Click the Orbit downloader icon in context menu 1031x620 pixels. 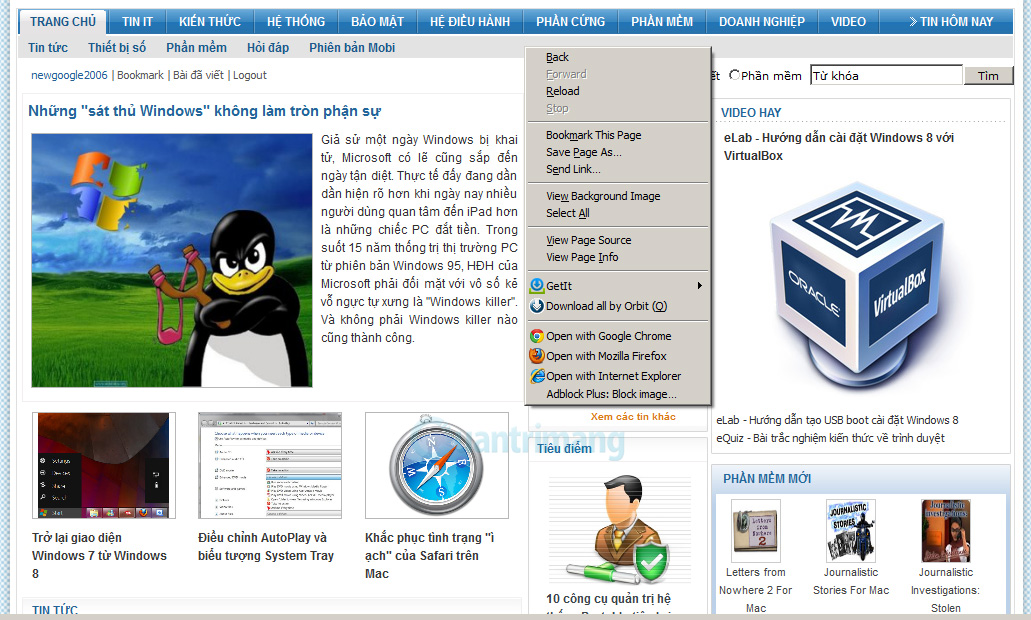point(537,306)
